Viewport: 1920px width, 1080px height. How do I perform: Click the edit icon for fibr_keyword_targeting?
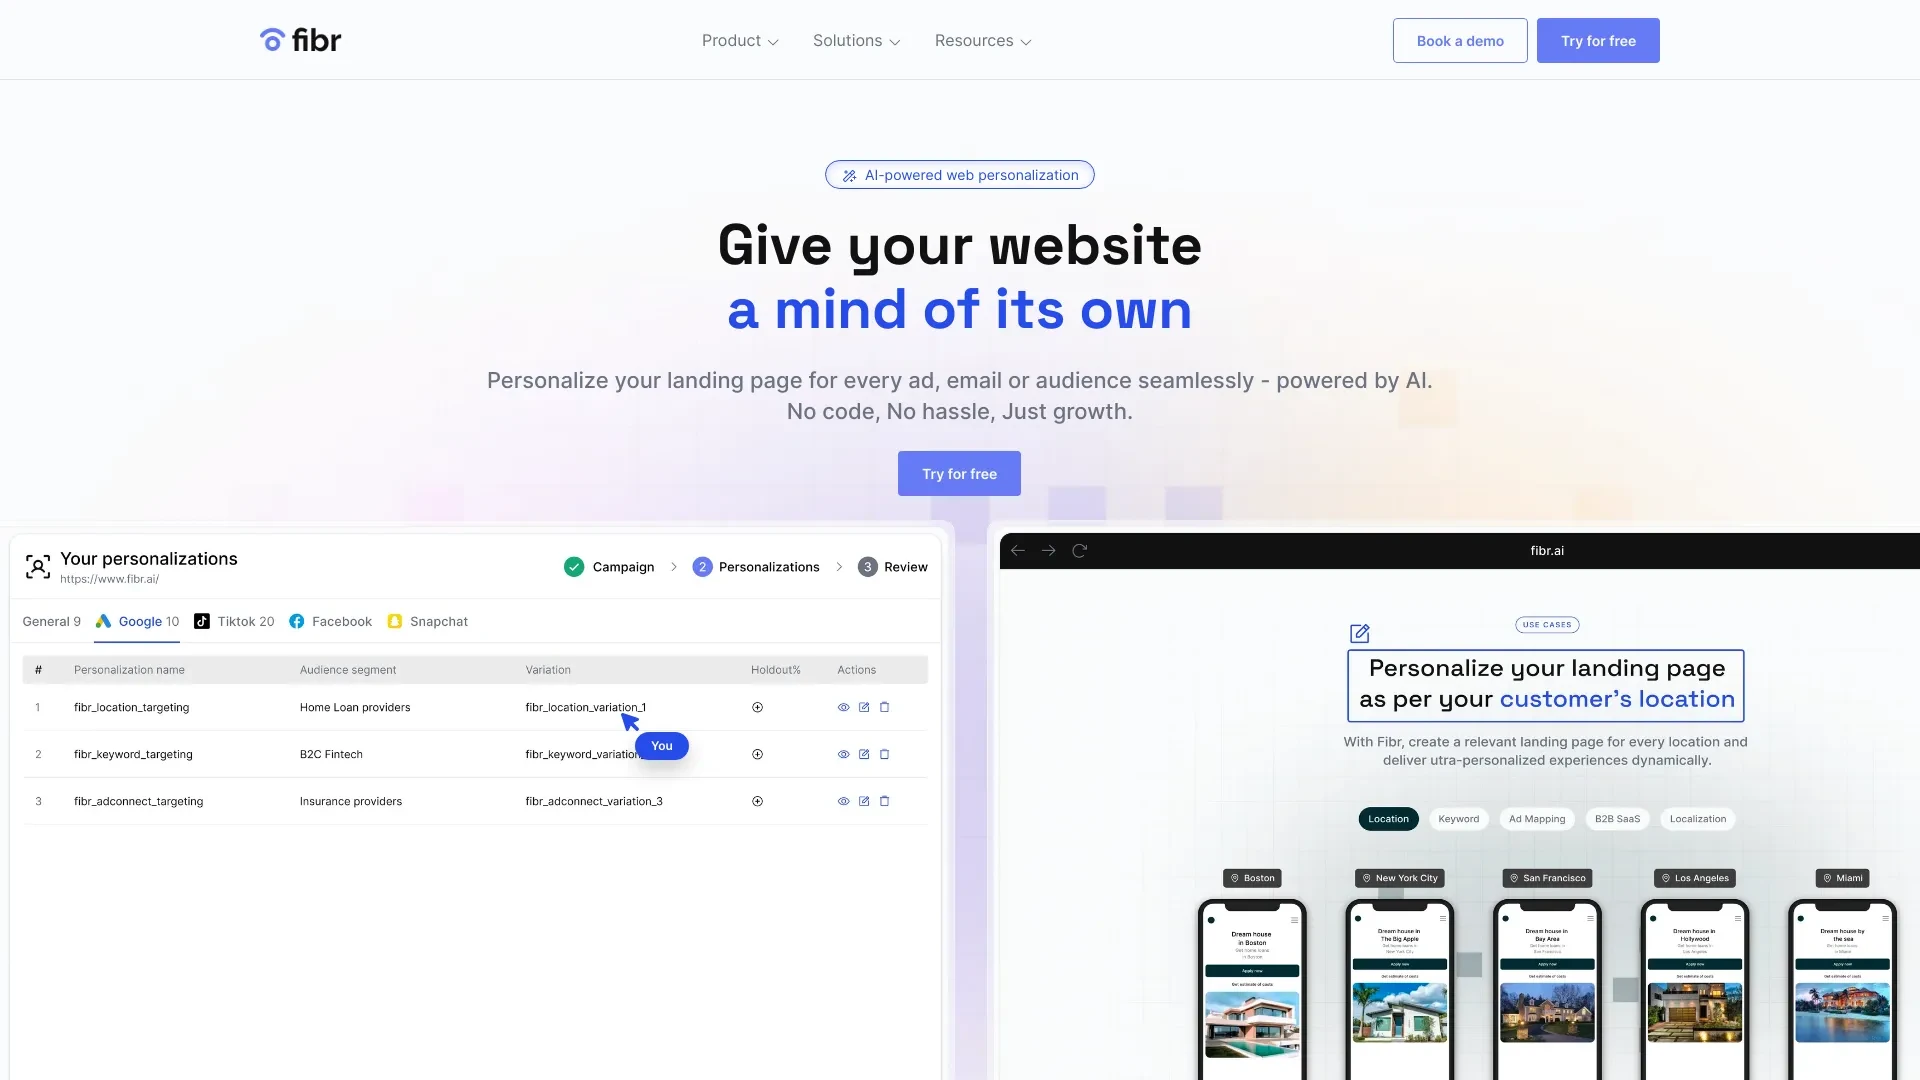[864, 754]
